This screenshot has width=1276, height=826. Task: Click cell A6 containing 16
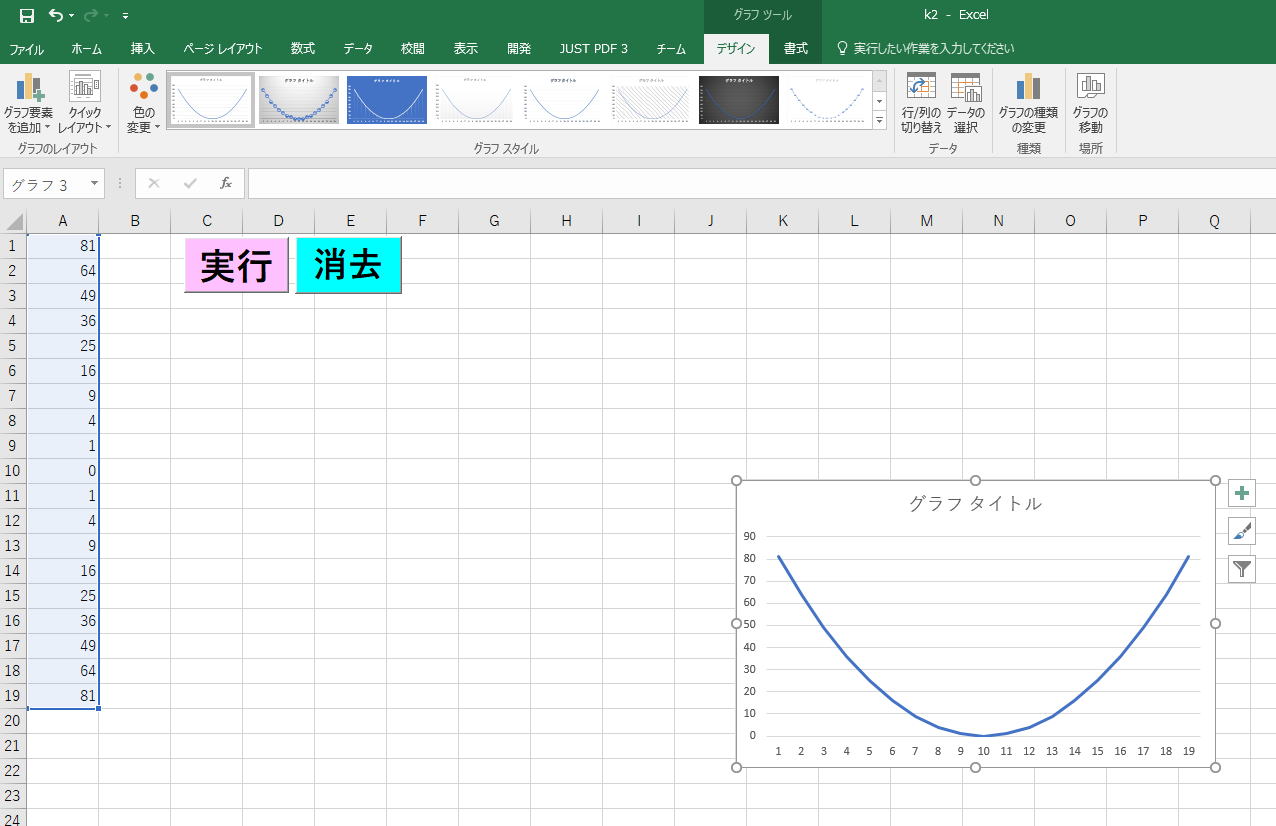63,371
